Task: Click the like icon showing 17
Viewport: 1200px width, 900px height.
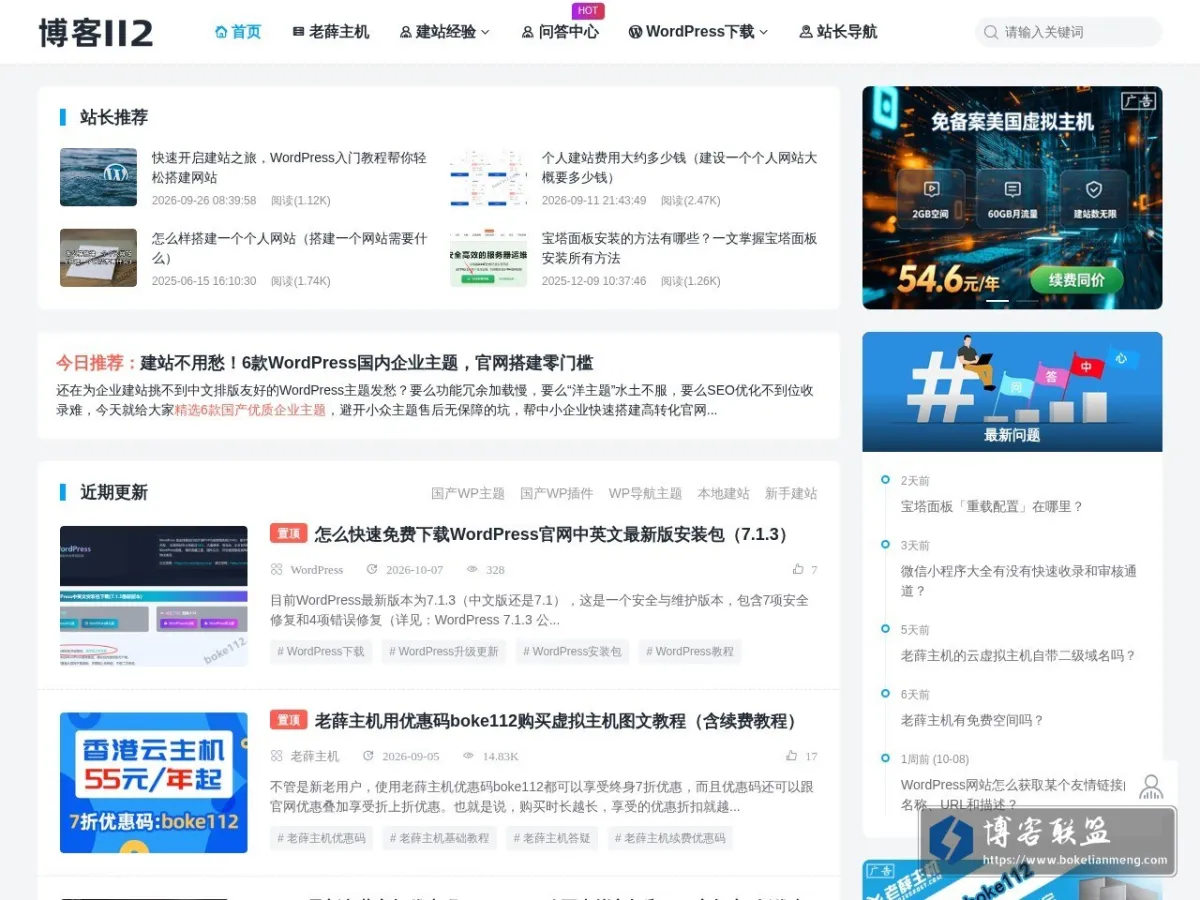Action: (791, 756)
